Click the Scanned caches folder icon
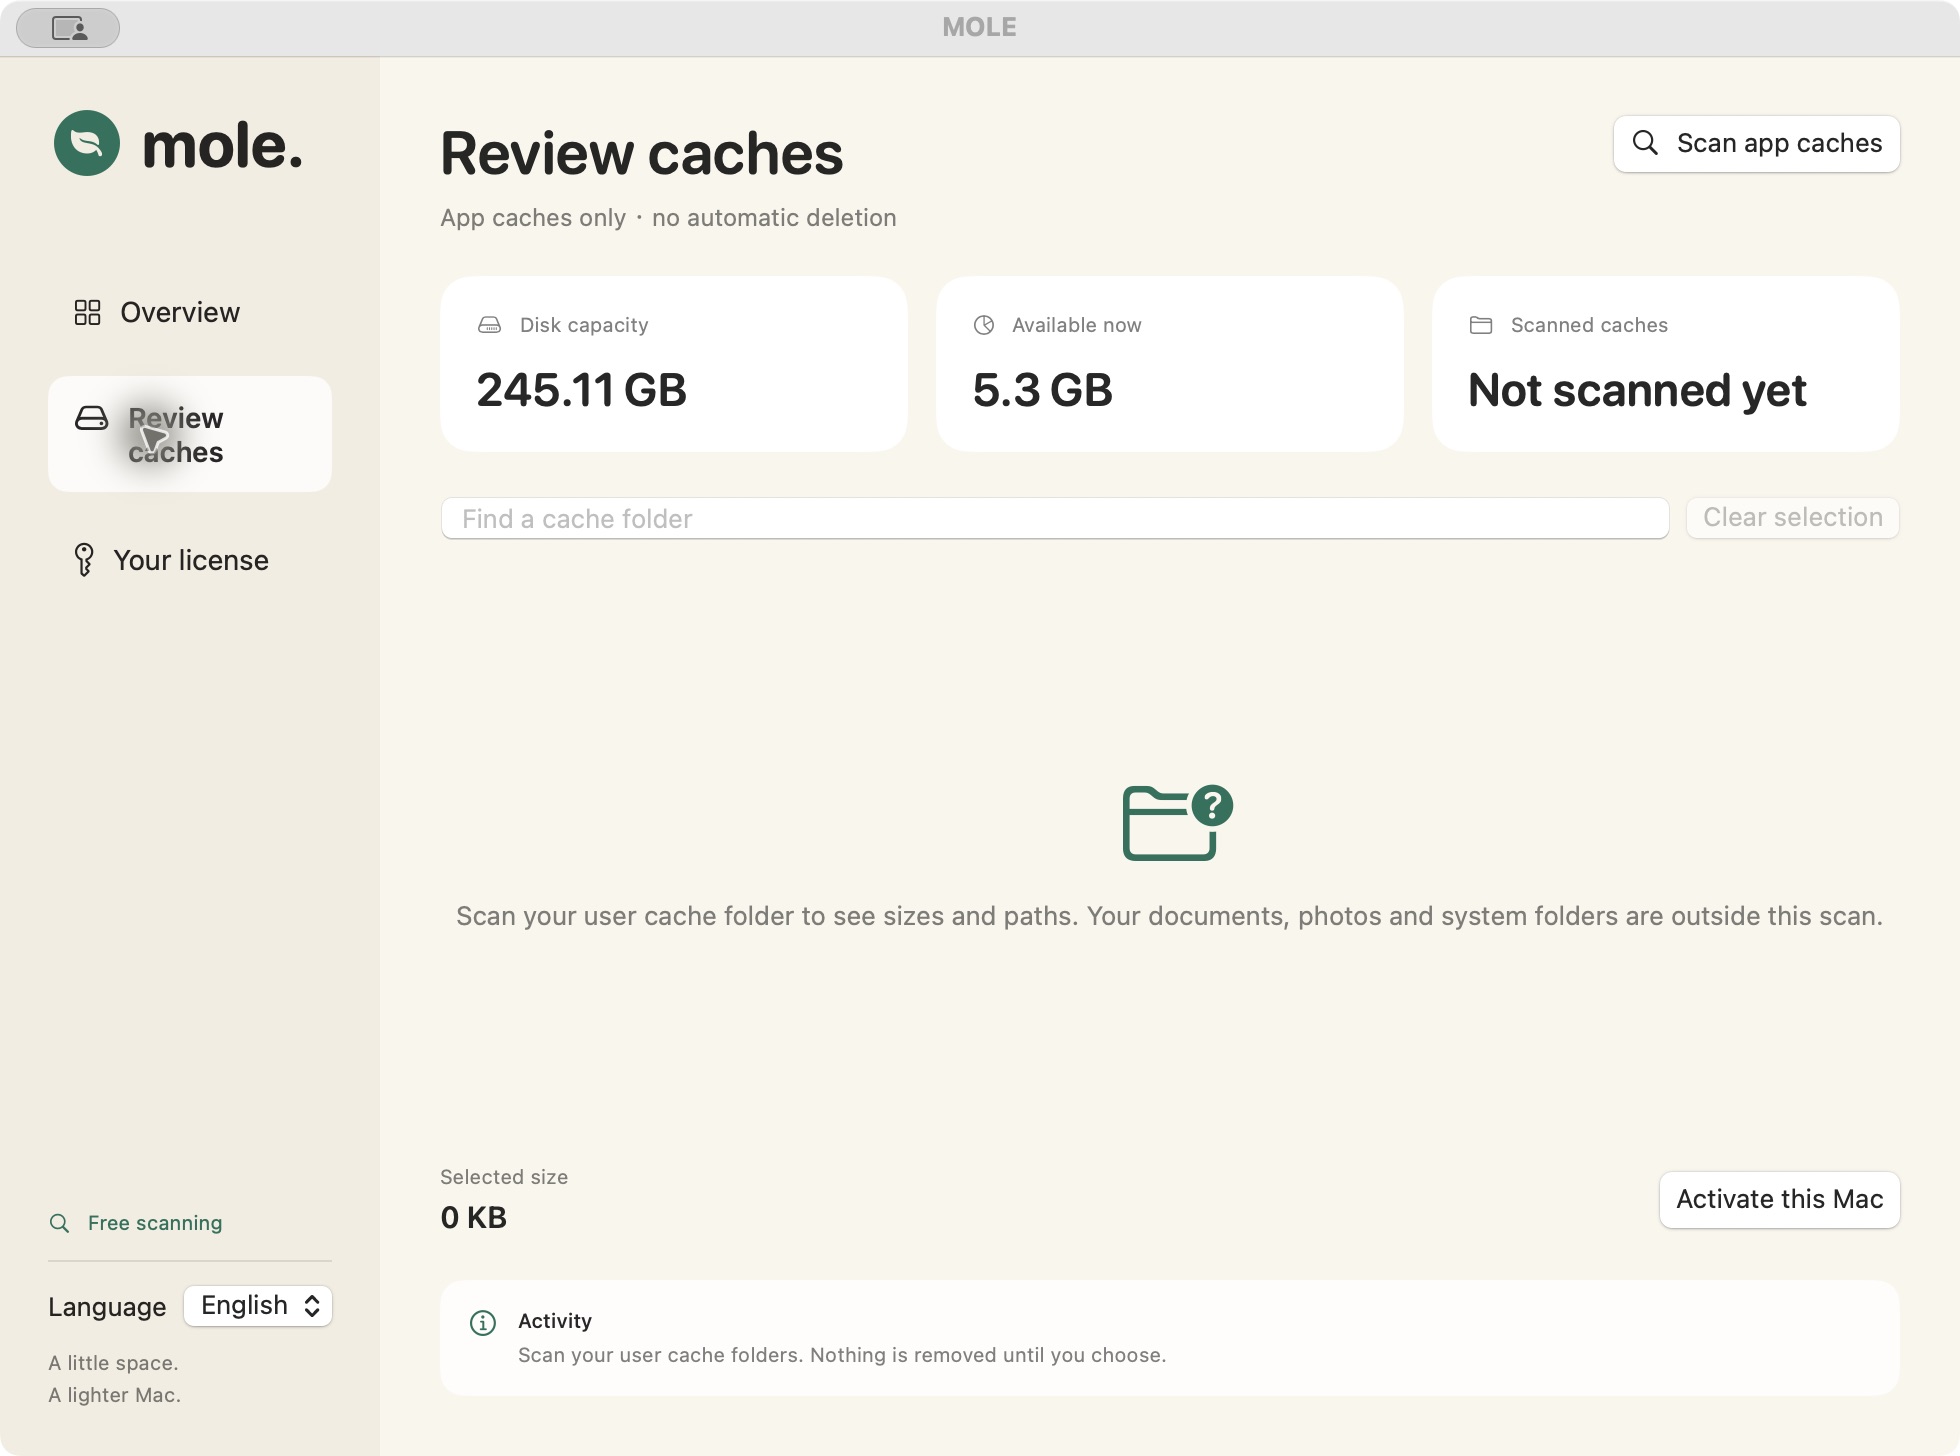This screenshot has width=1960, height=1456. [1481, 325]
